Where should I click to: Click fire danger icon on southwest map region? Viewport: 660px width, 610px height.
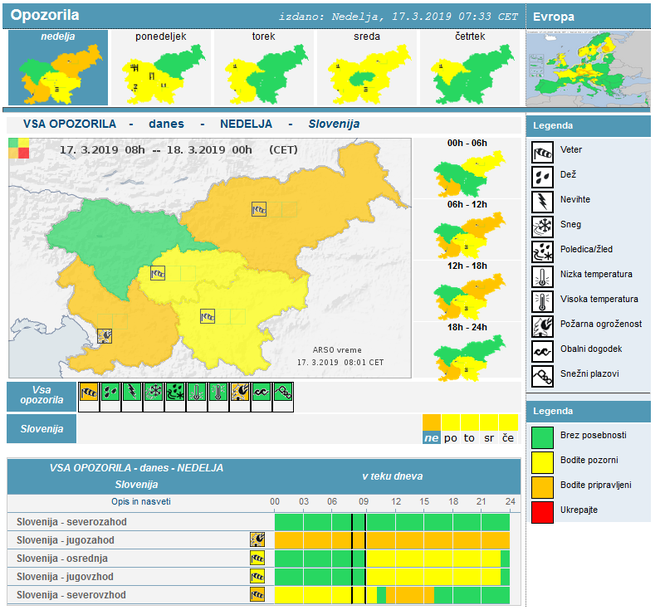pyautogui.click(x=104, y=336)
